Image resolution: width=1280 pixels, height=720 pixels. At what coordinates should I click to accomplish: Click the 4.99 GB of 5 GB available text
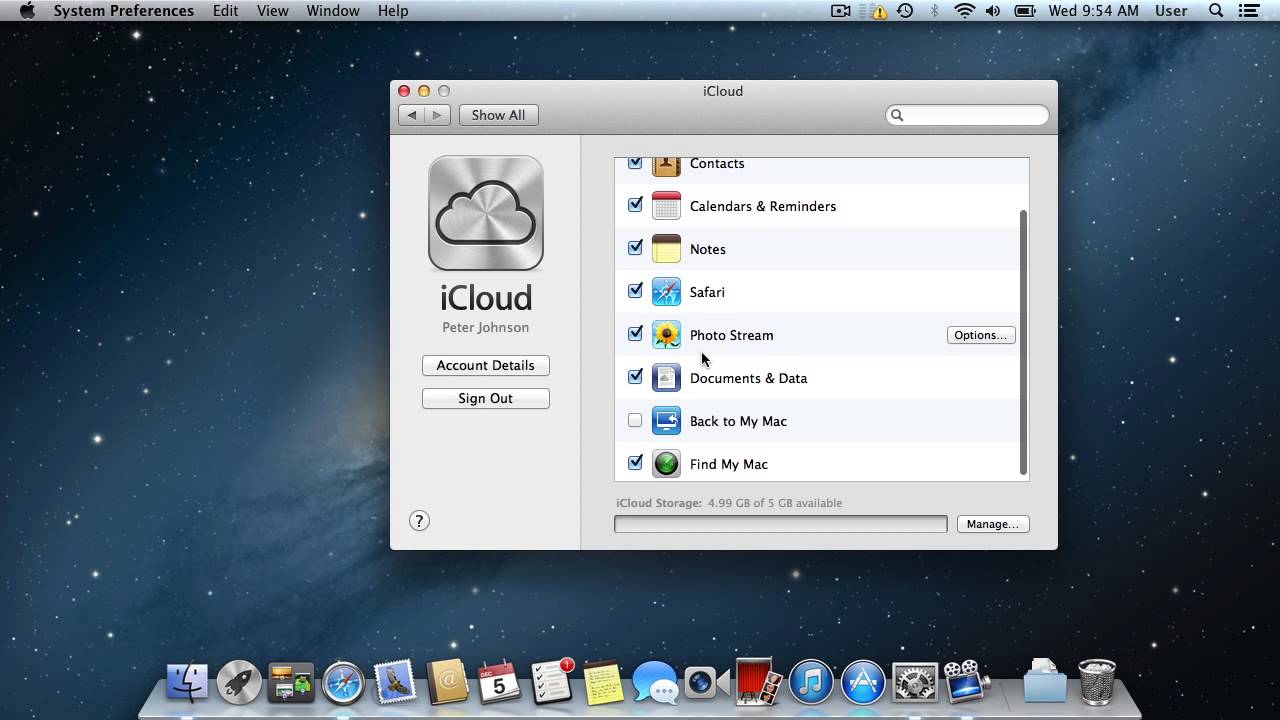pyautogui.click(x=775, y=503)
